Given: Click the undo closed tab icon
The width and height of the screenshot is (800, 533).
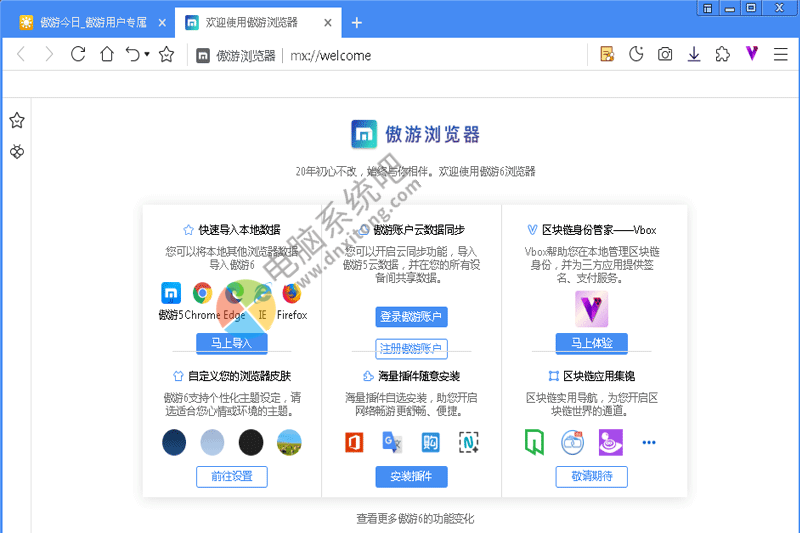Looking at the screenshot, I should click(133, 54).
